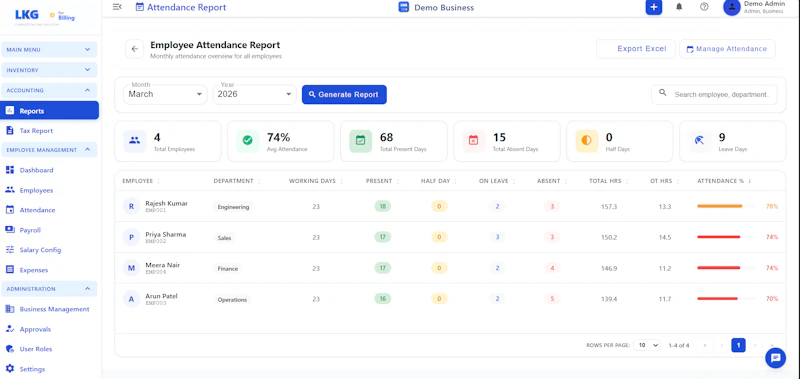
Task: Open the Month dropdown showing March
Action: pos(165,94)
